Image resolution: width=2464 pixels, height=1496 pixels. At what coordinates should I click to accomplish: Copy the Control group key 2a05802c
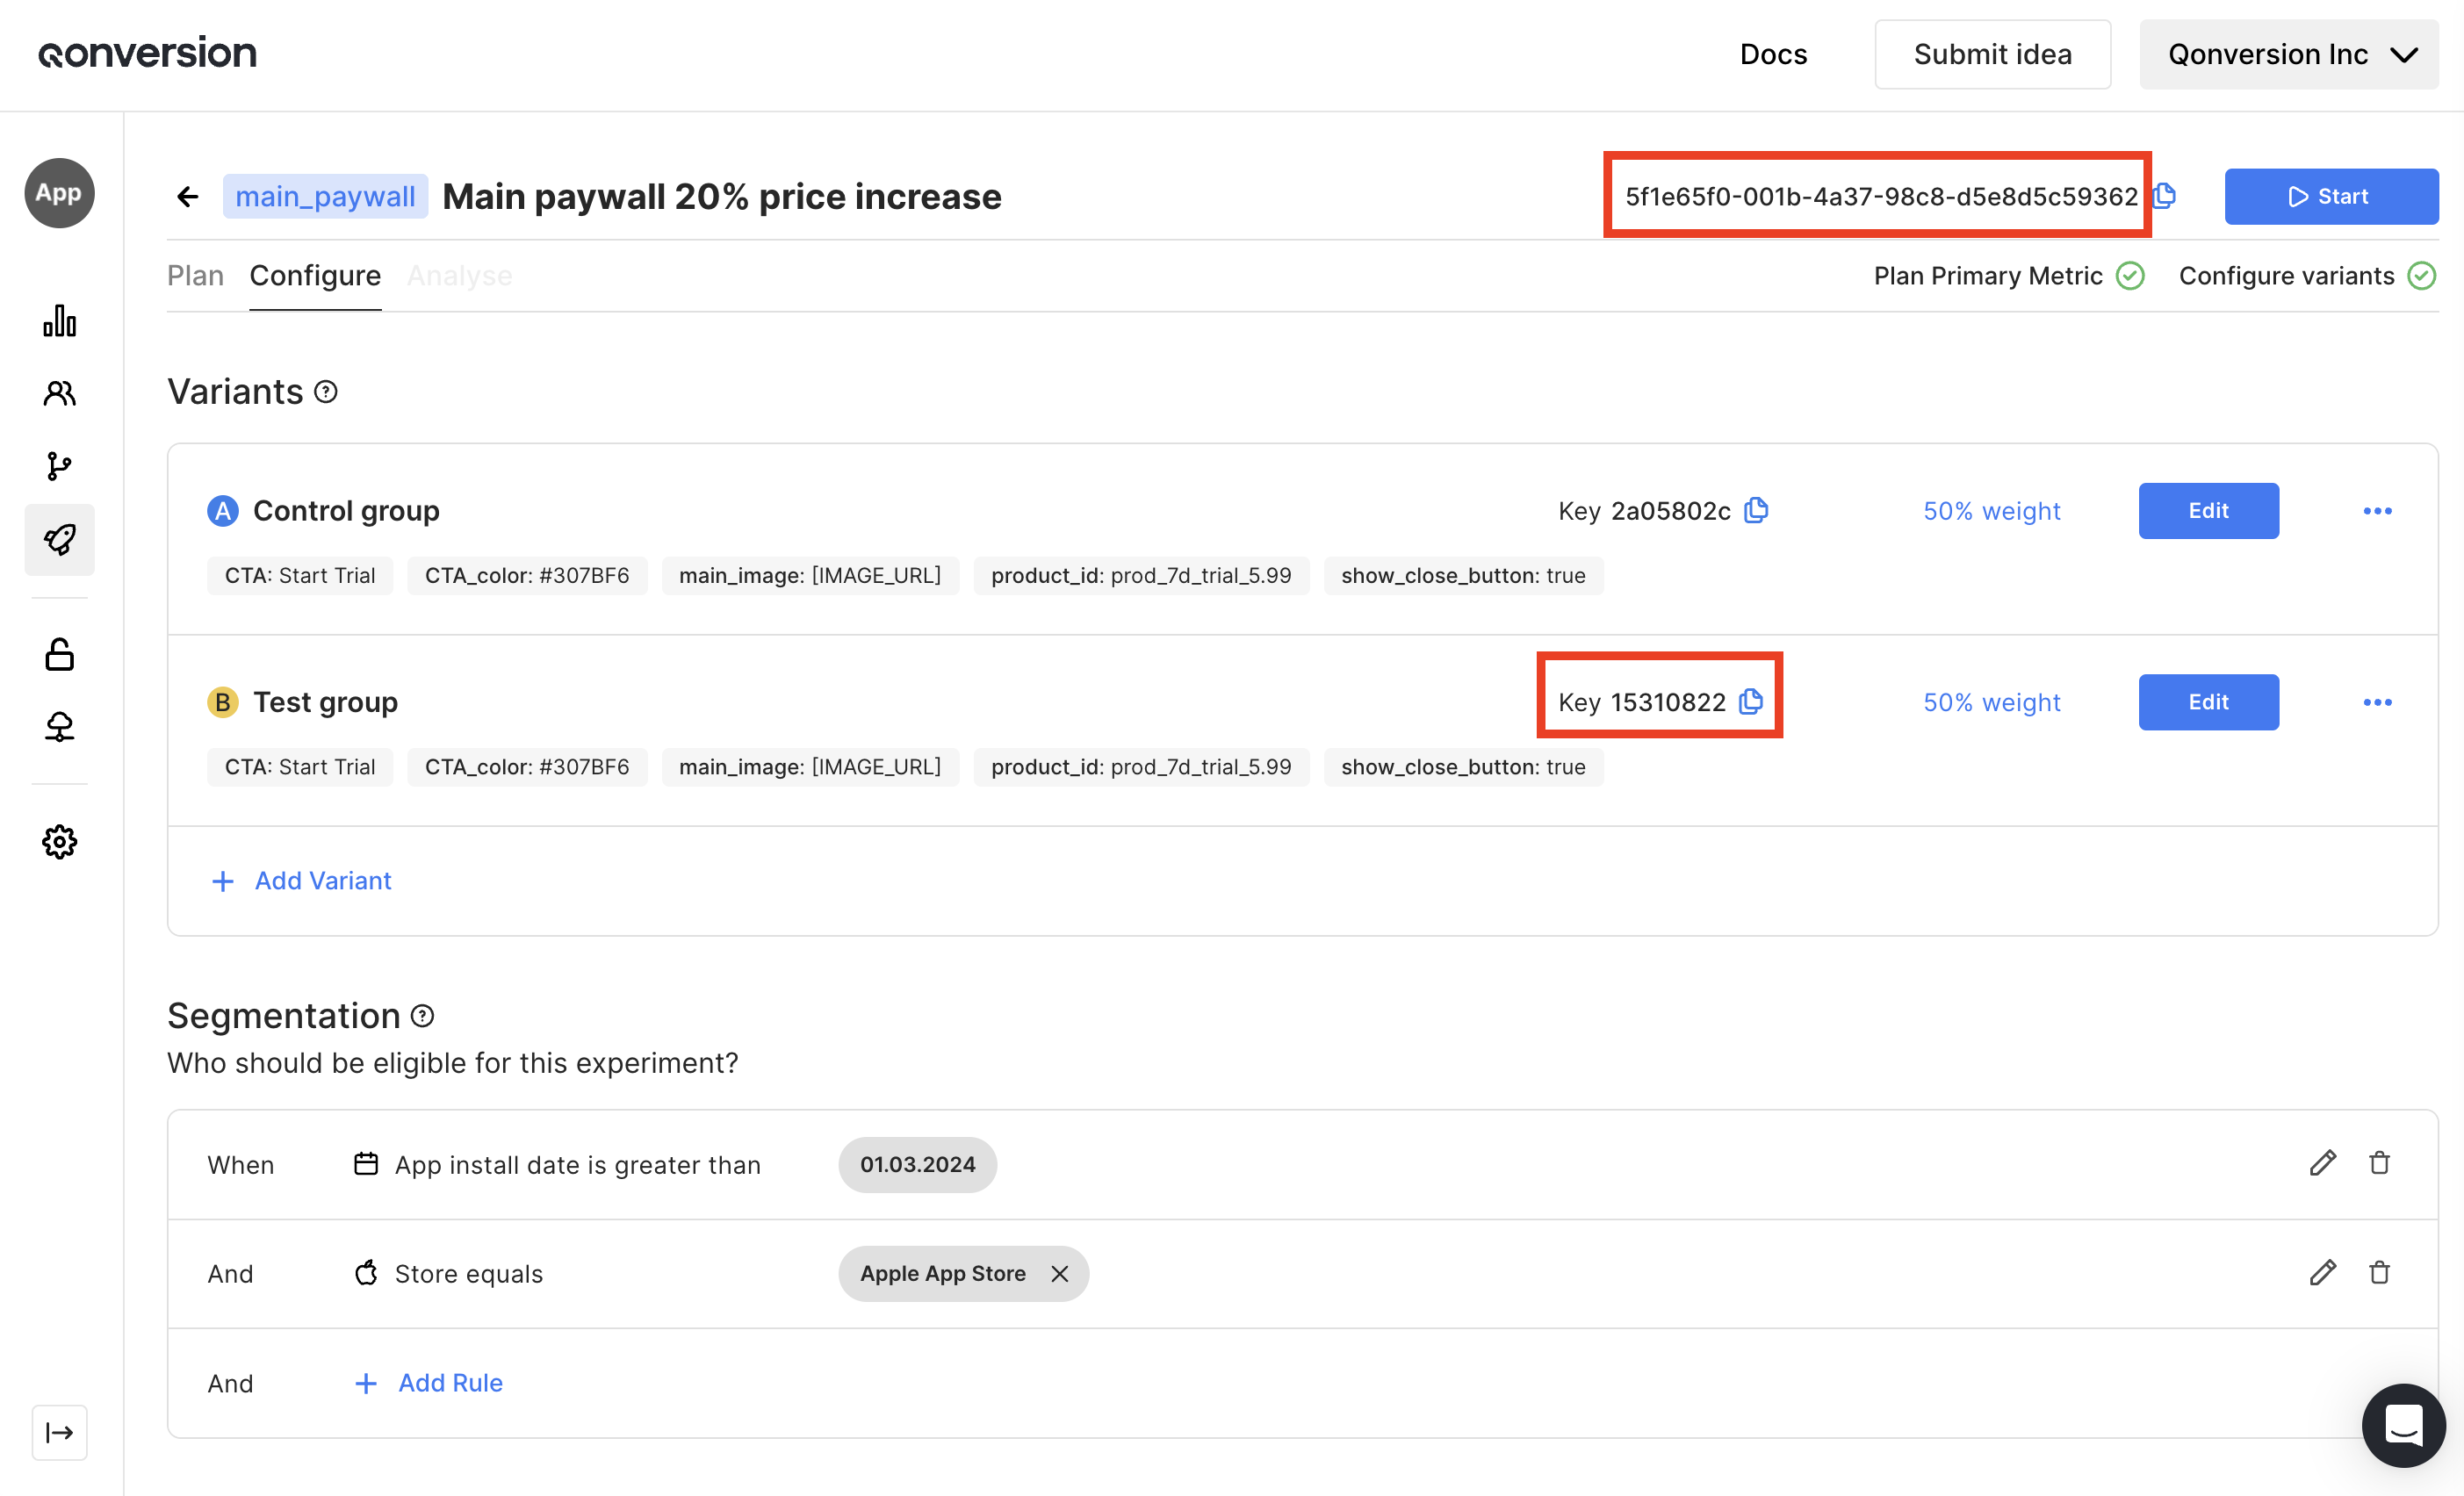point(1756,511)
